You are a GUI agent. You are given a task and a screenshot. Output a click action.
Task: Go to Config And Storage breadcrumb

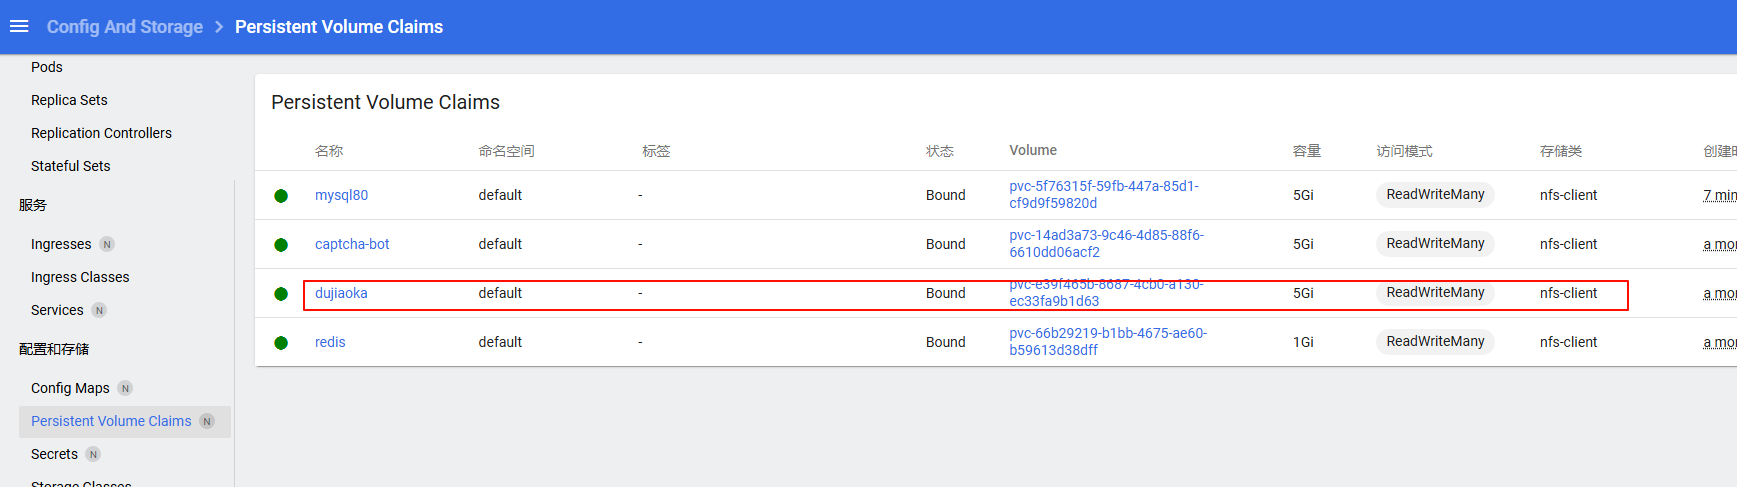tap(125, 27)
